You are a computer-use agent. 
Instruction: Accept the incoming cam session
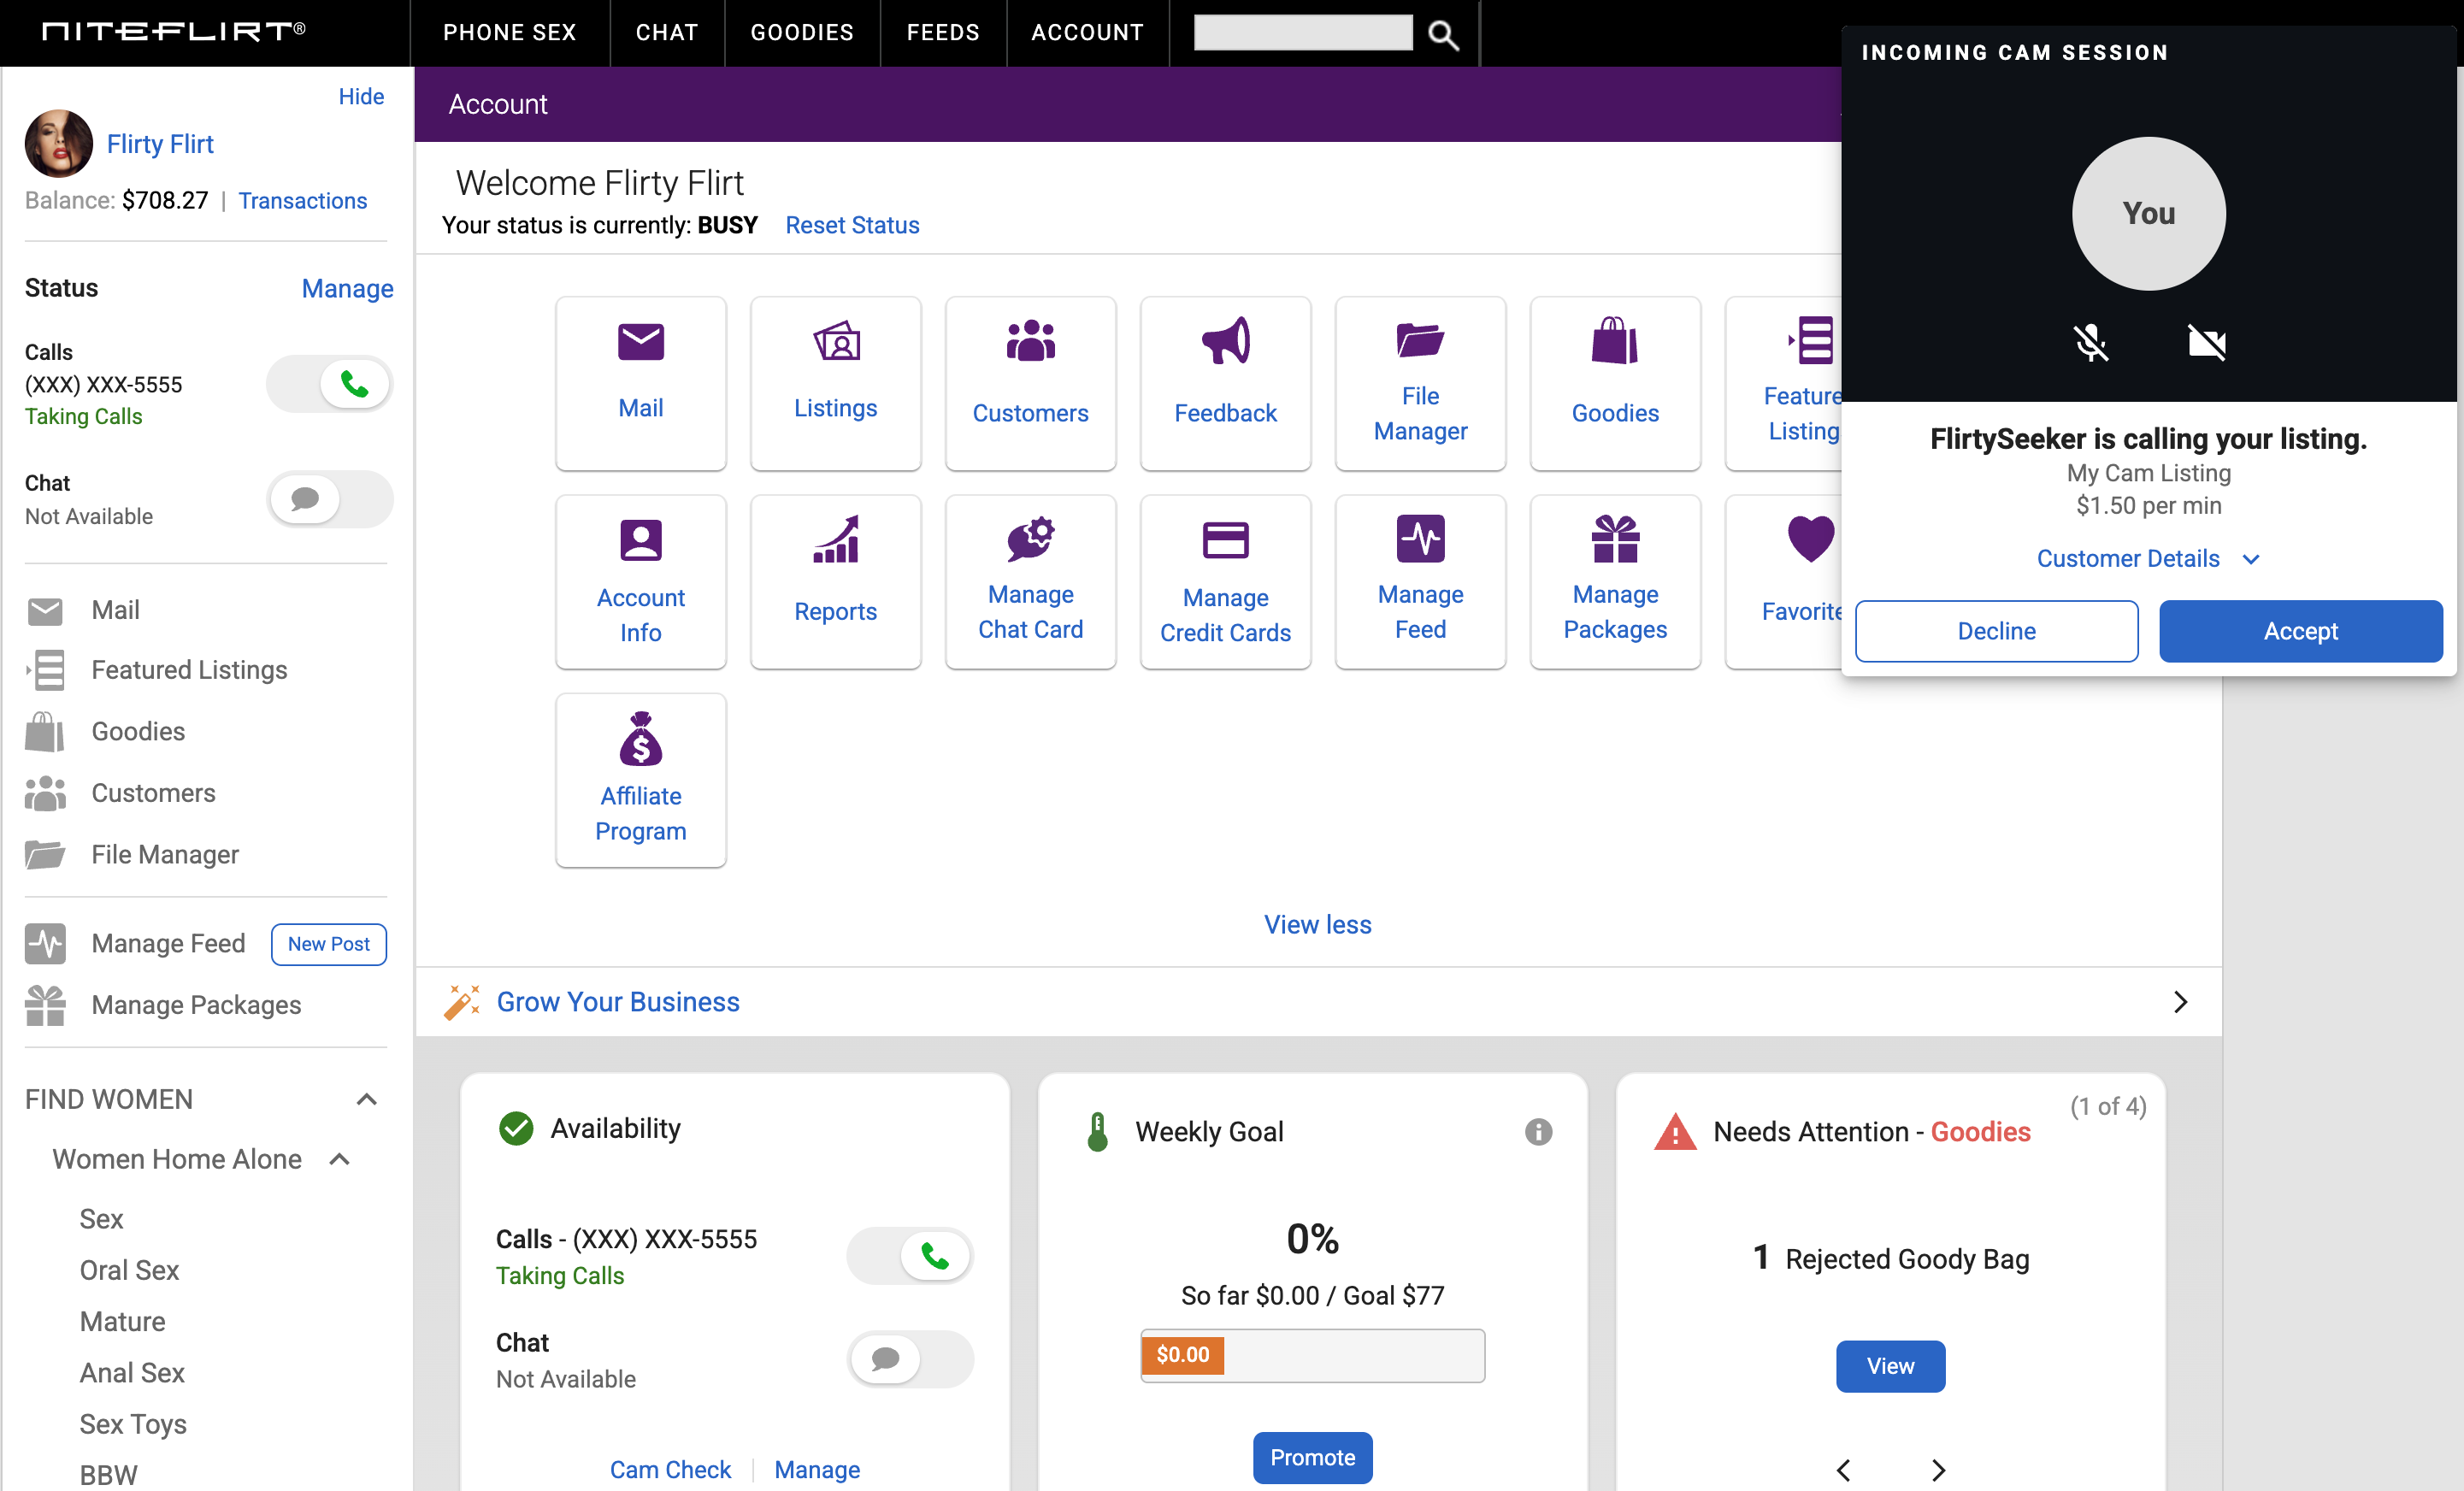(2300, 631)
